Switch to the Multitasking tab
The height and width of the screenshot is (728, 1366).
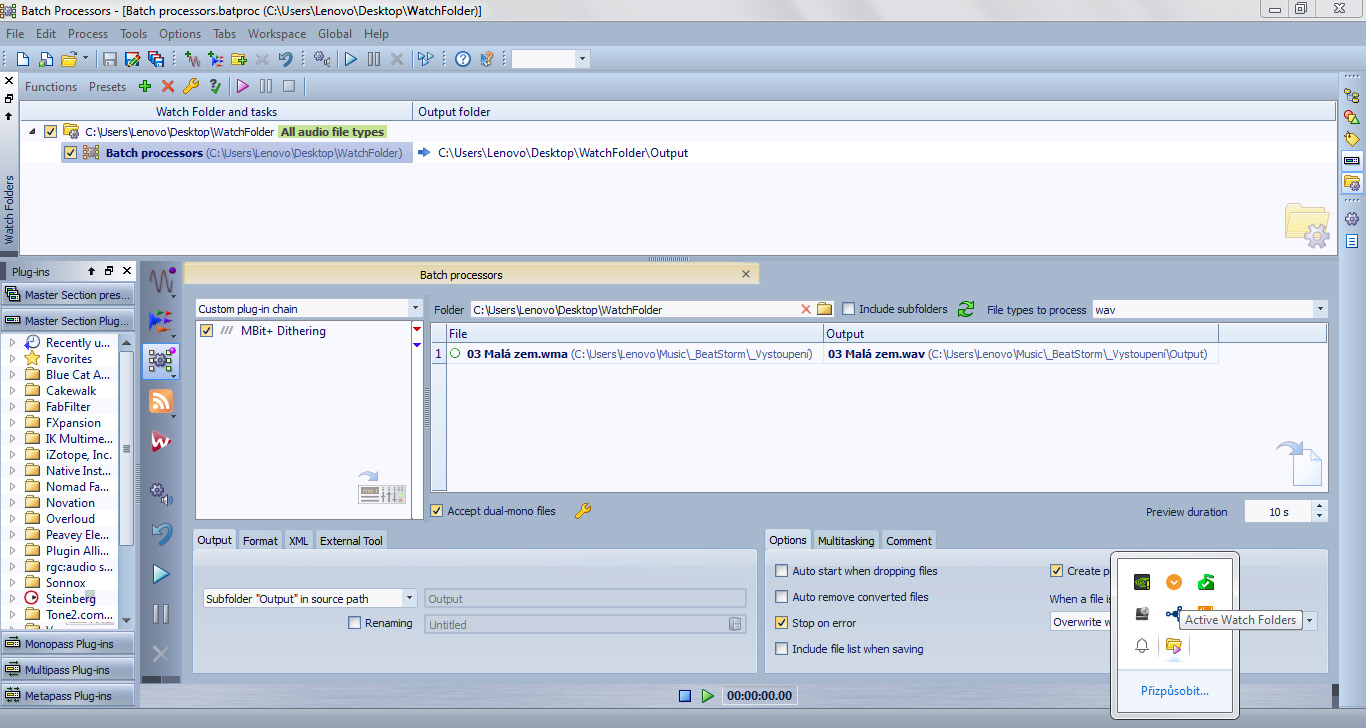(845, 541)
